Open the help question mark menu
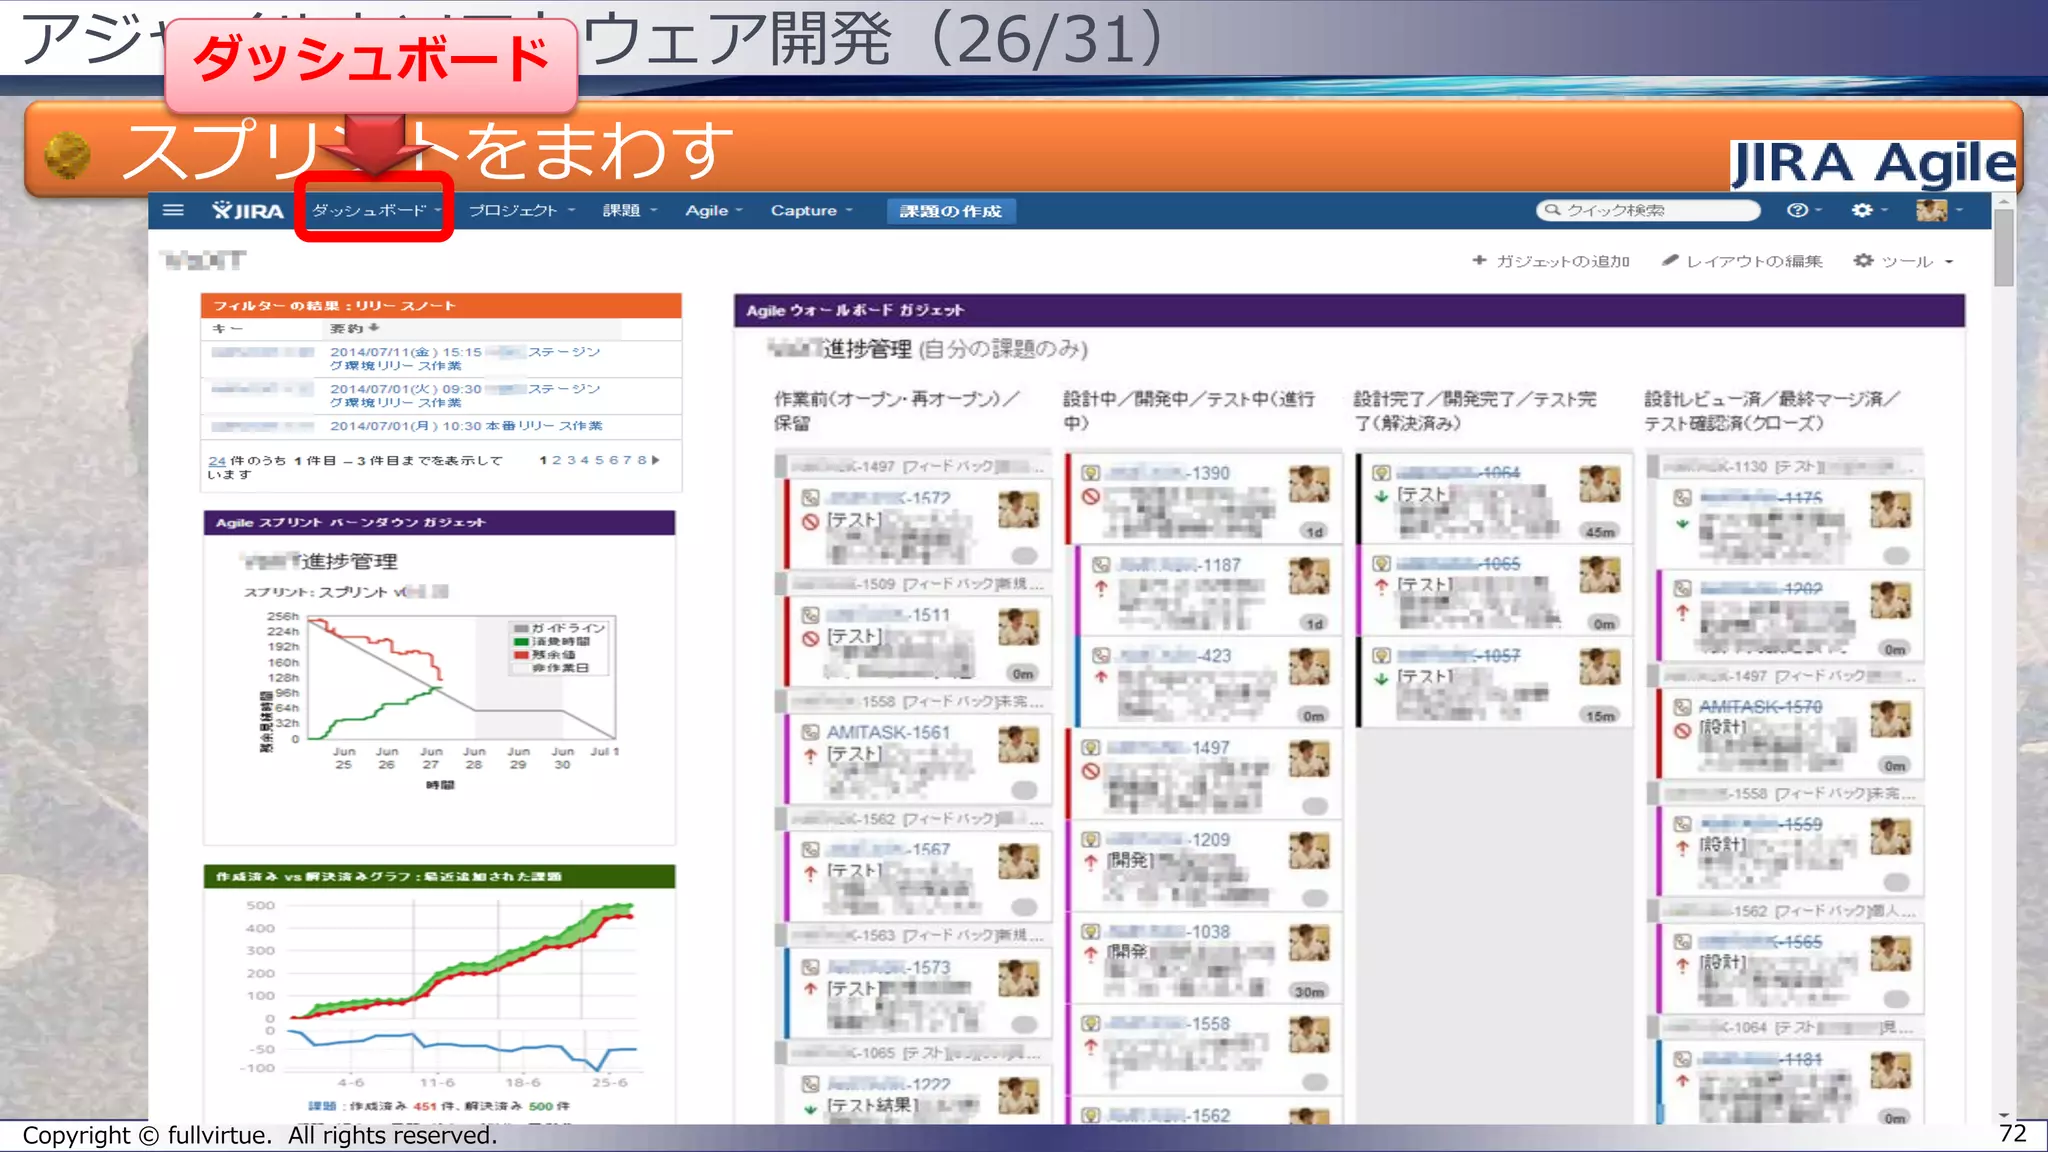 1803,210
